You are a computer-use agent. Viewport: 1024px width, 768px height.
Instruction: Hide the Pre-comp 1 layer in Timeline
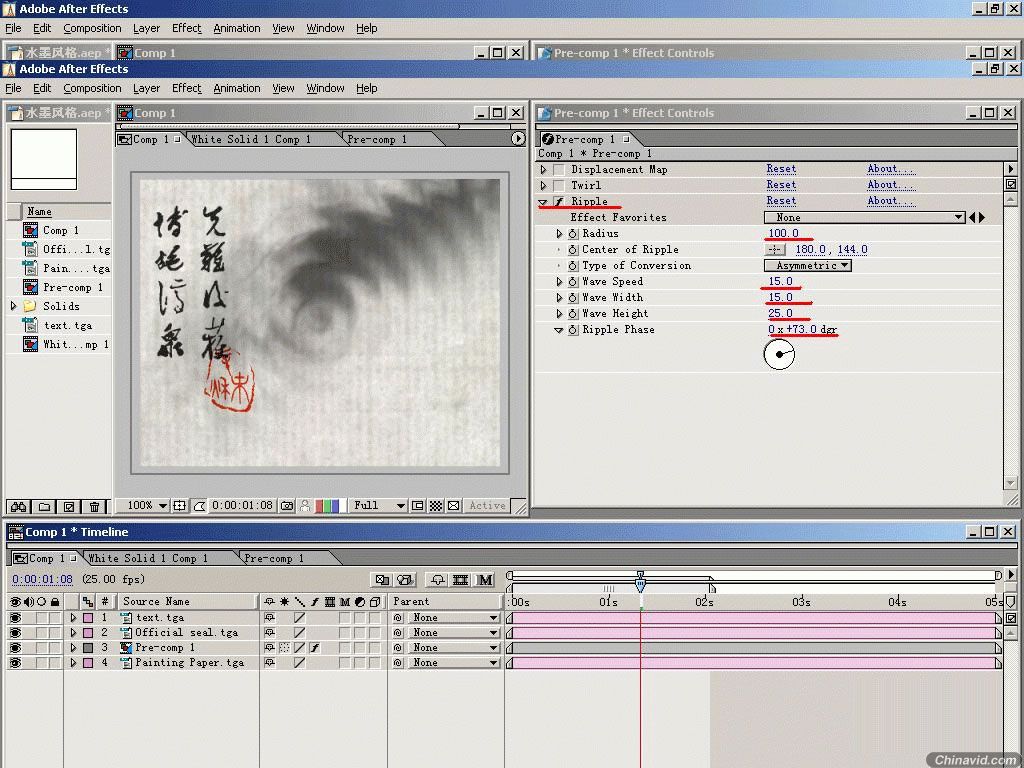[15, 648]
